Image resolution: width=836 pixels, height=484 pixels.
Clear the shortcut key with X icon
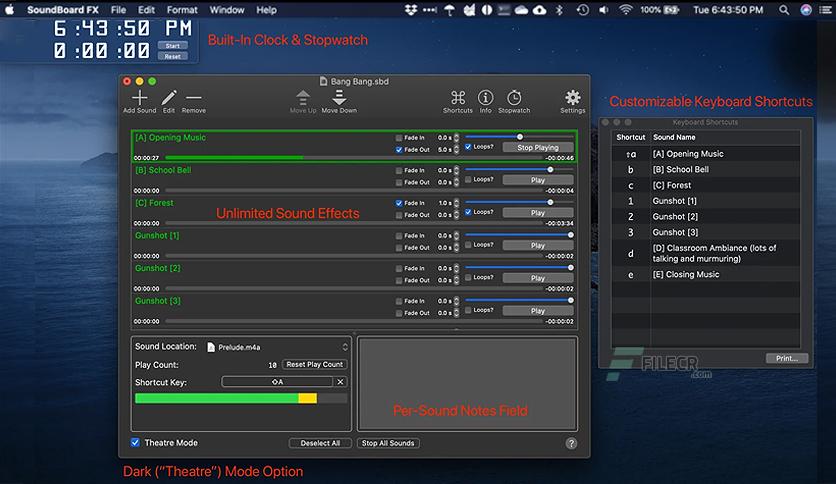[340, 382]
